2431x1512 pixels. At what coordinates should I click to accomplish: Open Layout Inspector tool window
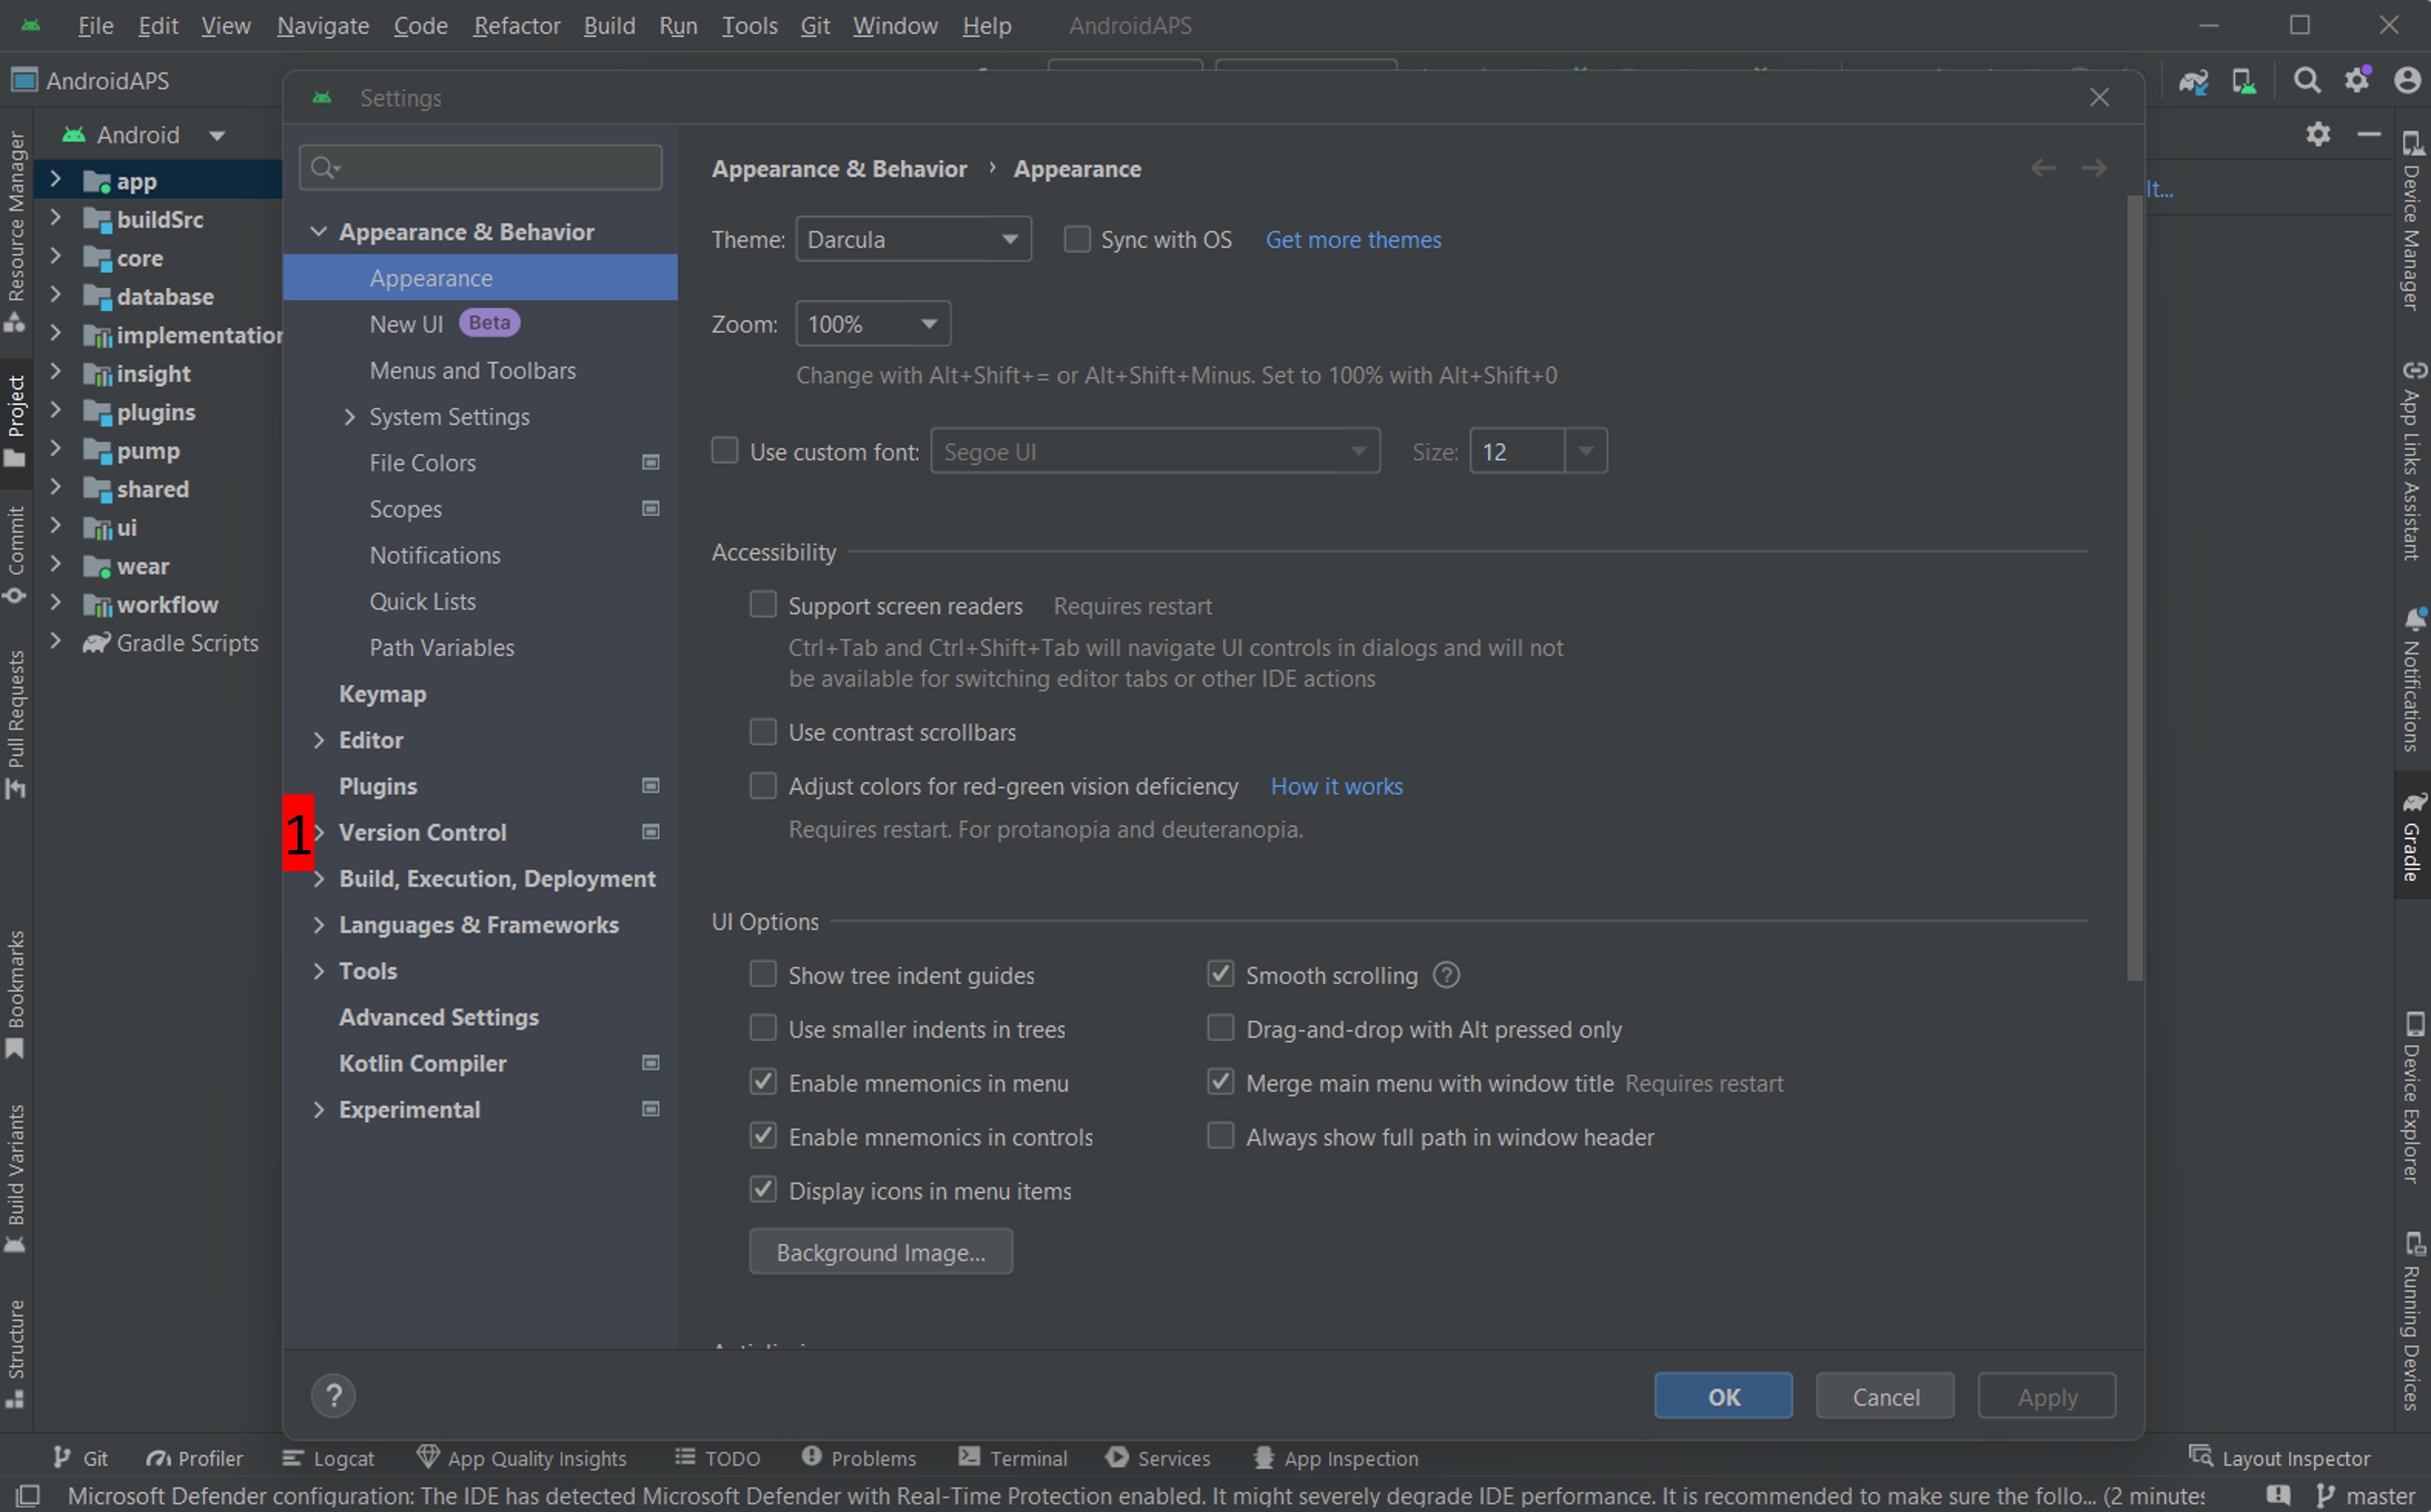[2279, 1458]
